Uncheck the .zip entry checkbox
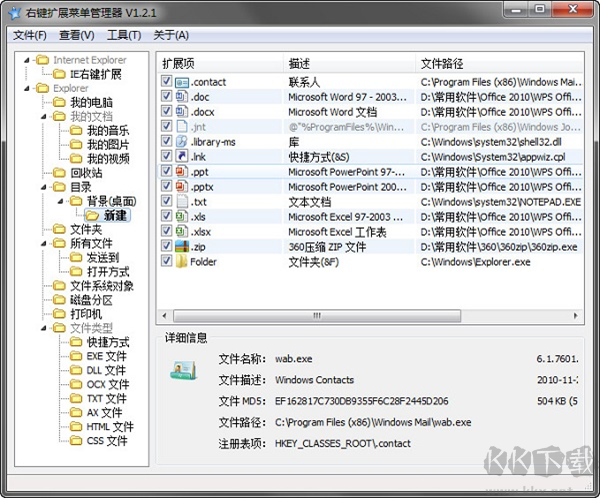This screenshot has width=600, height=498. (166, 246)
